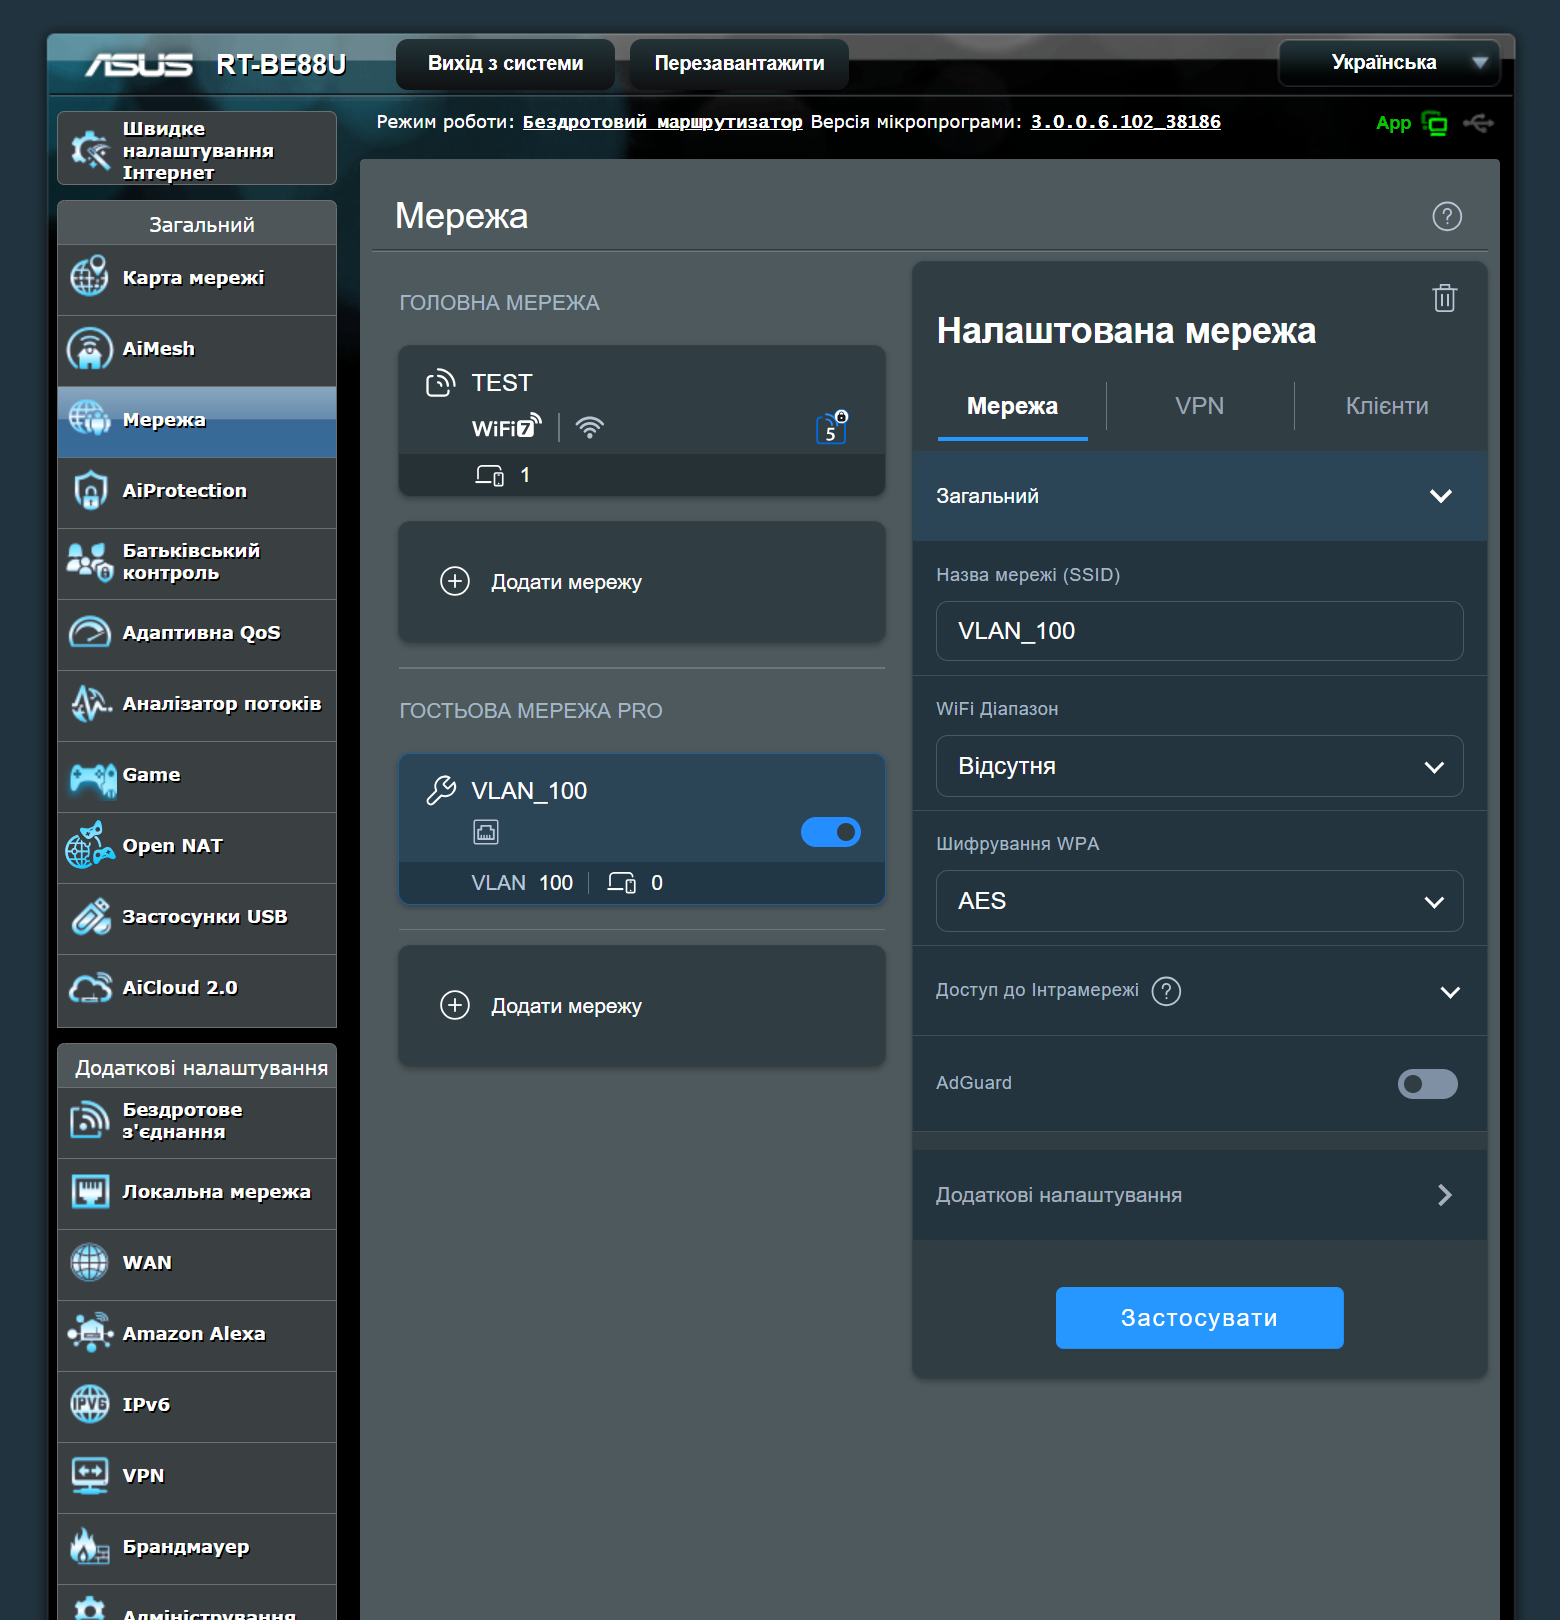This screenshot has height=1620, width=1560.
Task: Open the Бездротовий маршрутизатор link
Action: point(662,122)
